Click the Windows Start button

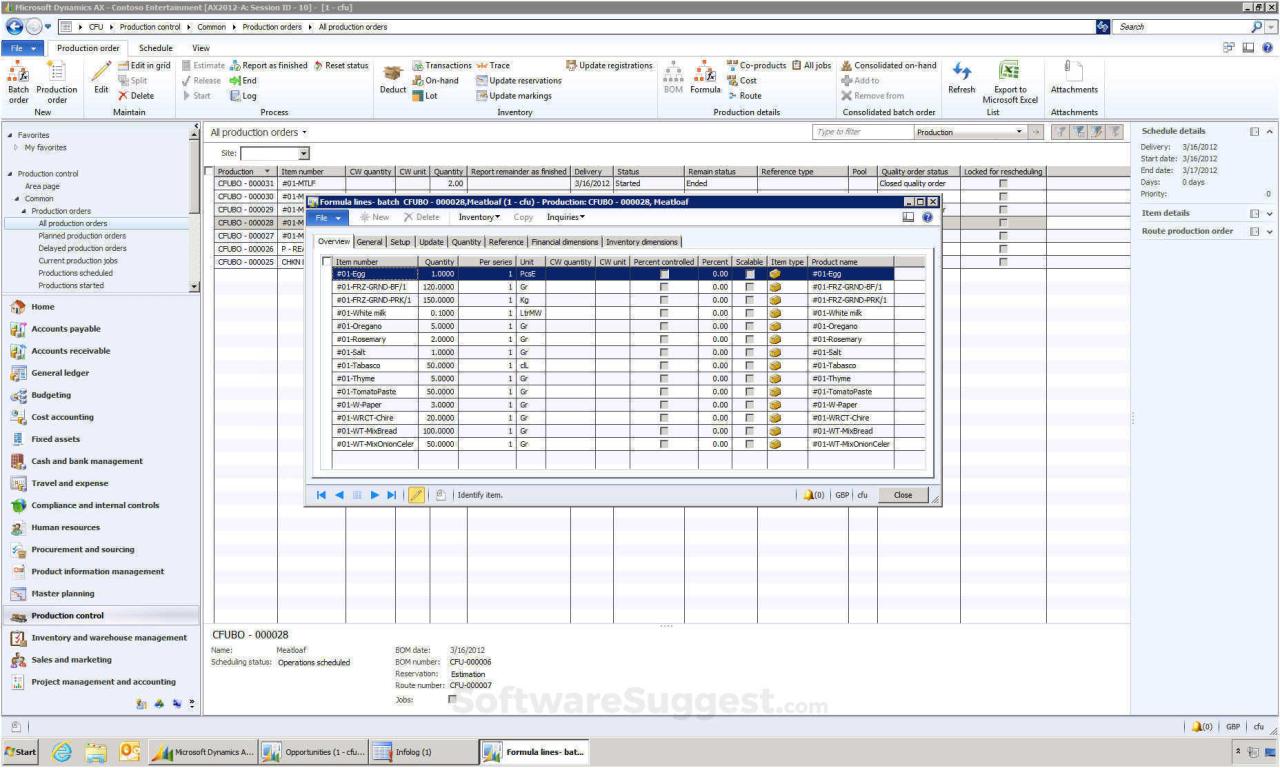coord(21,752)
